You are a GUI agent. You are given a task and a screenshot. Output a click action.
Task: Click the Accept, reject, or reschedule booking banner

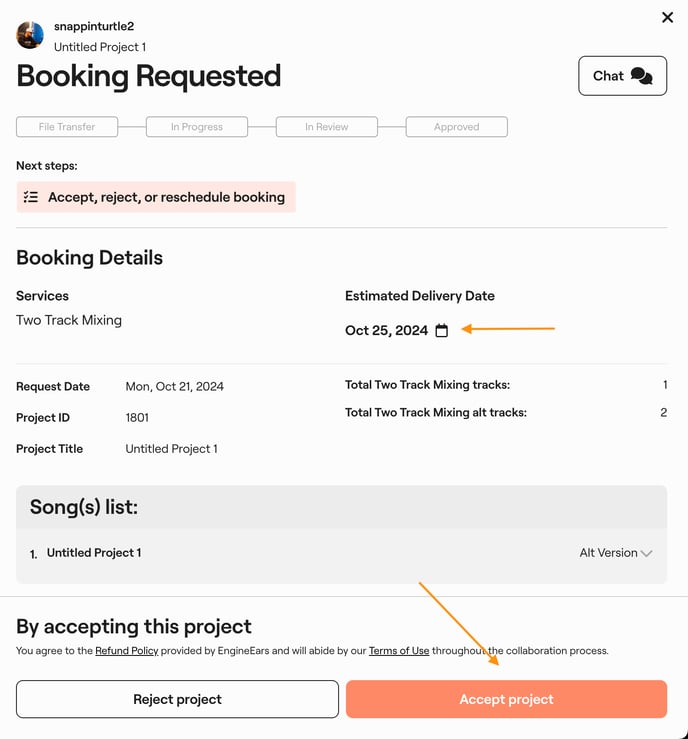pos(156,197)
